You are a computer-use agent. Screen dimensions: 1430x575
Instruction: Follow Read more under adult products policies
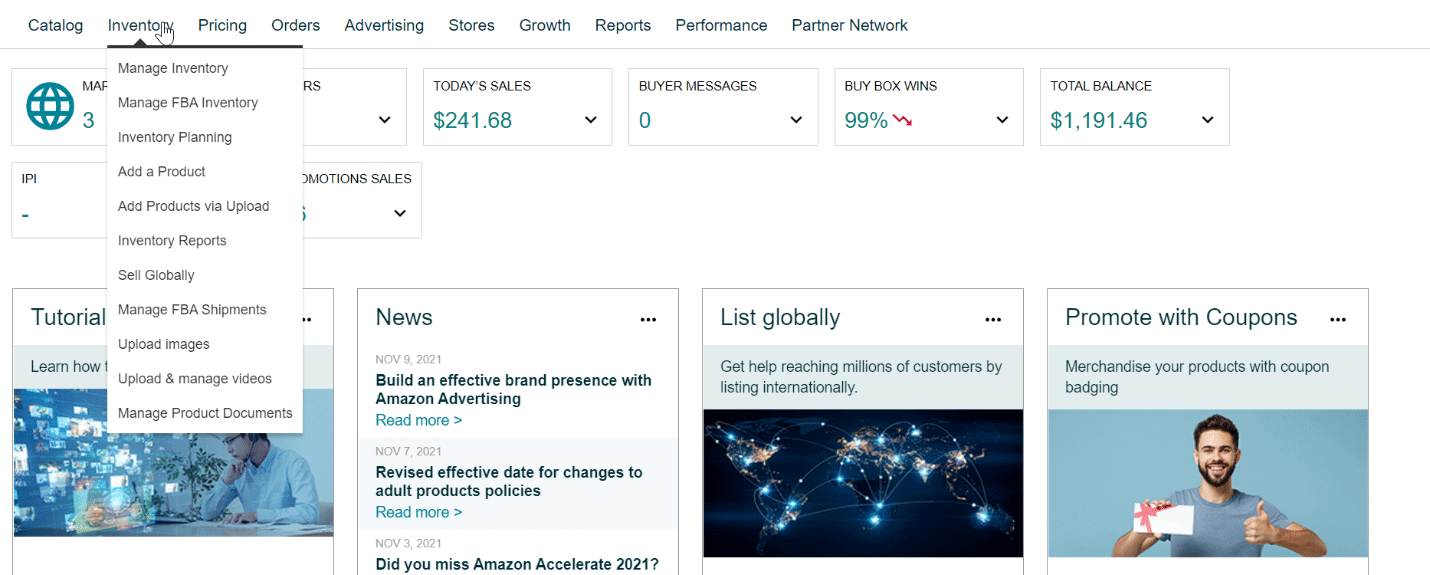pyautogui.click(x=419, y=512)
